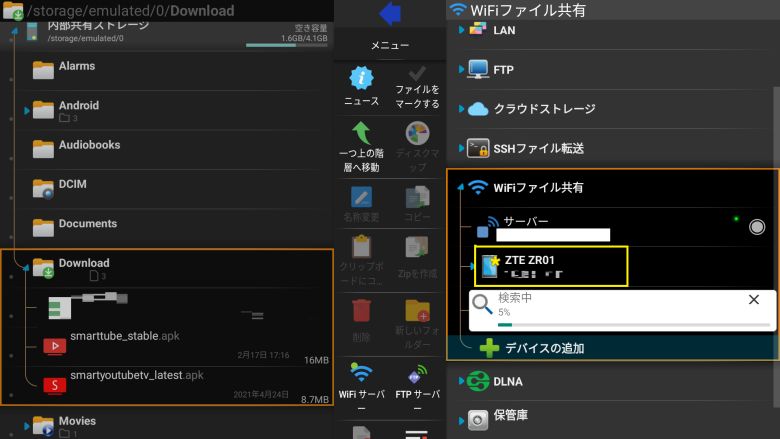Toggle the server (サーバー) radio button
Viewport: 780px width, 439px height.
(757, 227)
